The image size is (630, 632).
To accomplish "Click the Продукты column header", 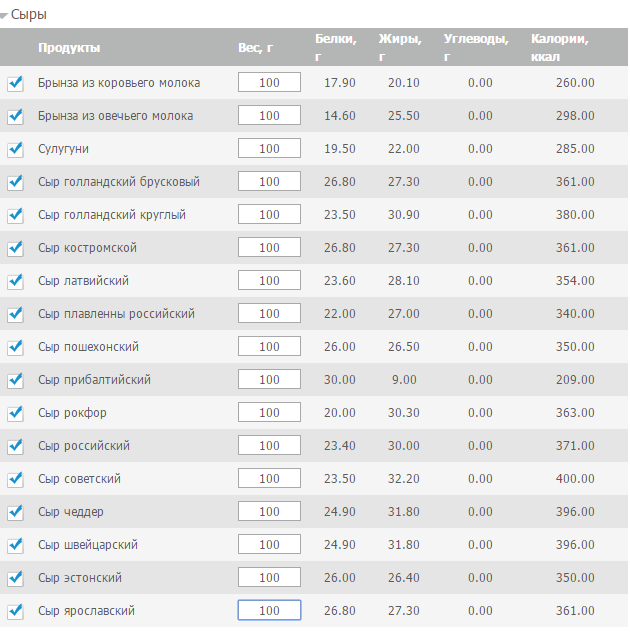I will click(69, 48).
